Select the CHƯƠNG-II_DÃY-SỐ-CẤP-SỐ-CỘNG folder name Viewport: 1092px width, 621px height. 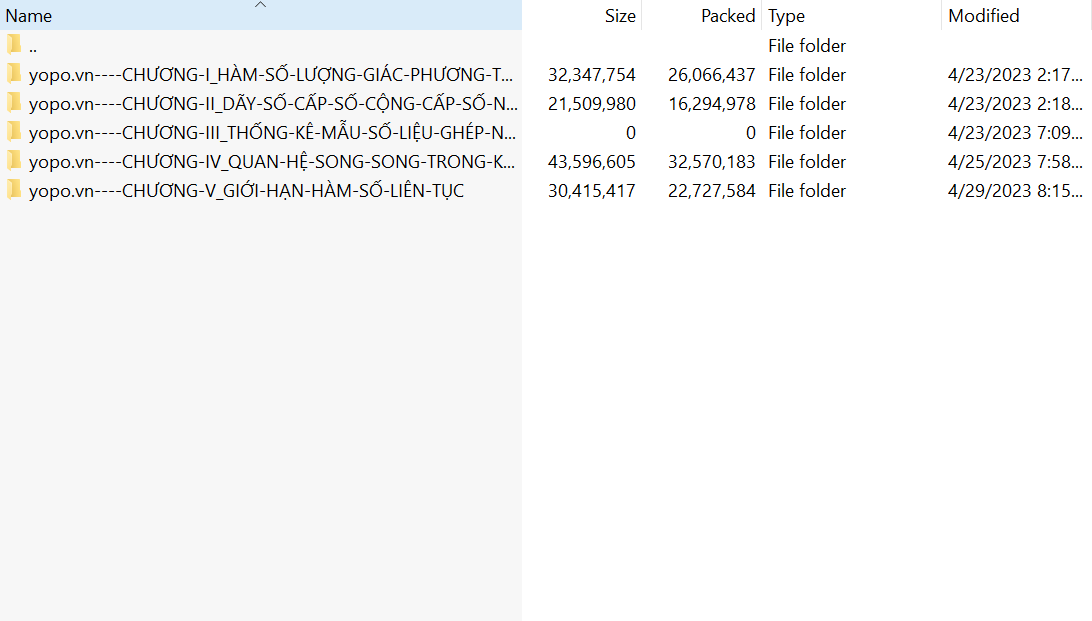(272, 104)
